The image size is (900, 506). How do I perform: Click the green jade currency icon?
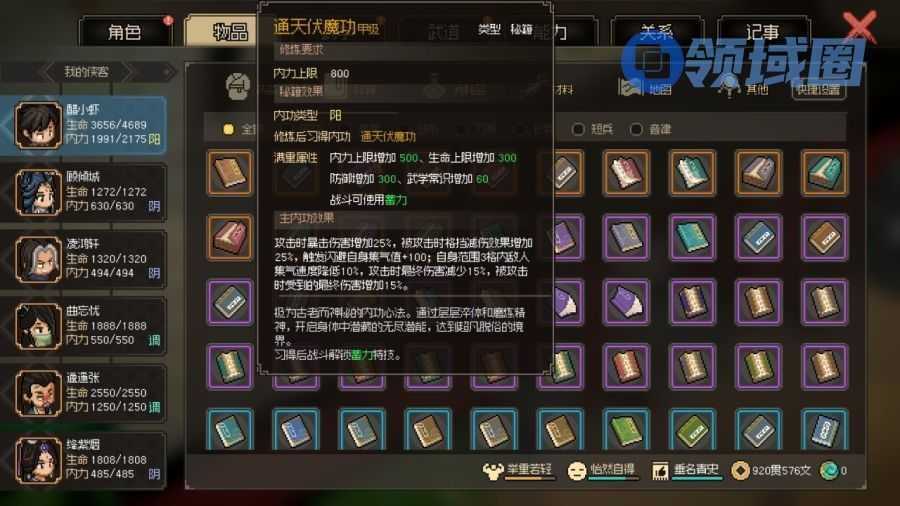pos(829,470)
